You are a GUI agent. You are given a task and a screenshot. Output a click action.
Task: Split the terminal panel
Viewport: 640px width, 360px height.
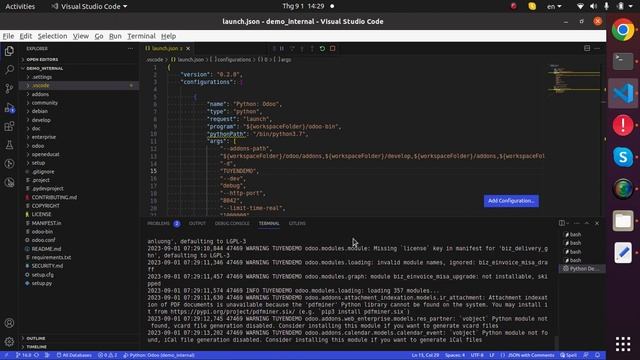point(562,223)
